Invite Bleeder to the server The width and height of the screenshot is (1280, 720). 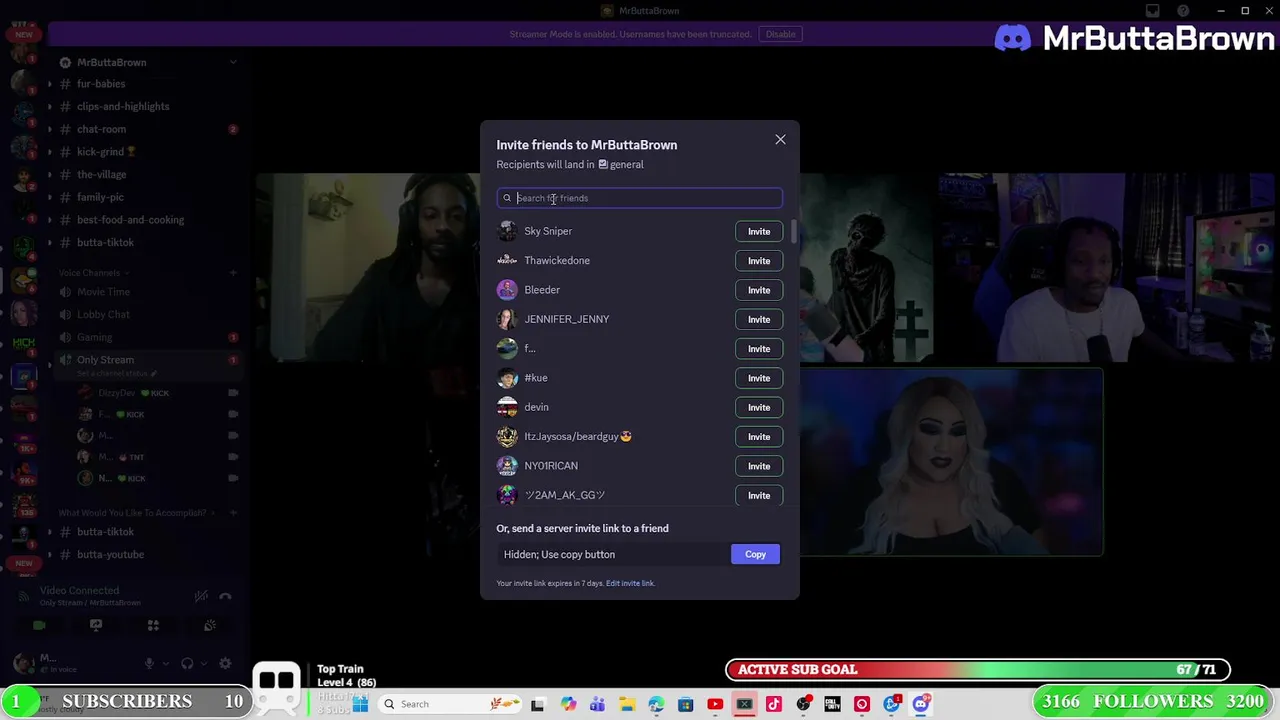[759, 290]
